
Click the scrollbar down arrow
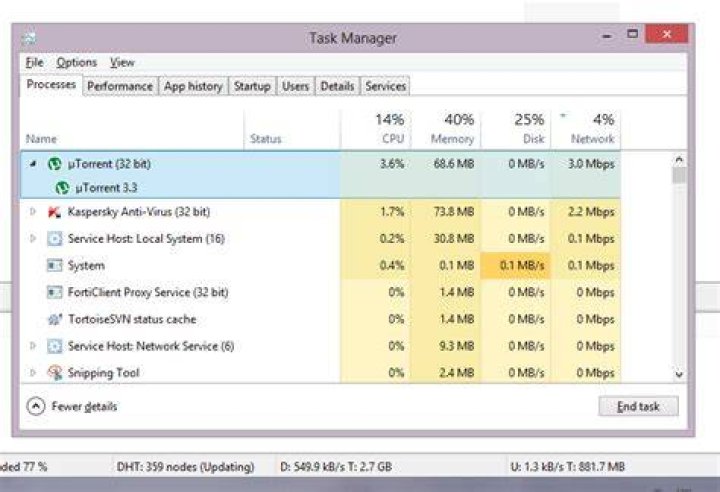(x=679, y=374)
